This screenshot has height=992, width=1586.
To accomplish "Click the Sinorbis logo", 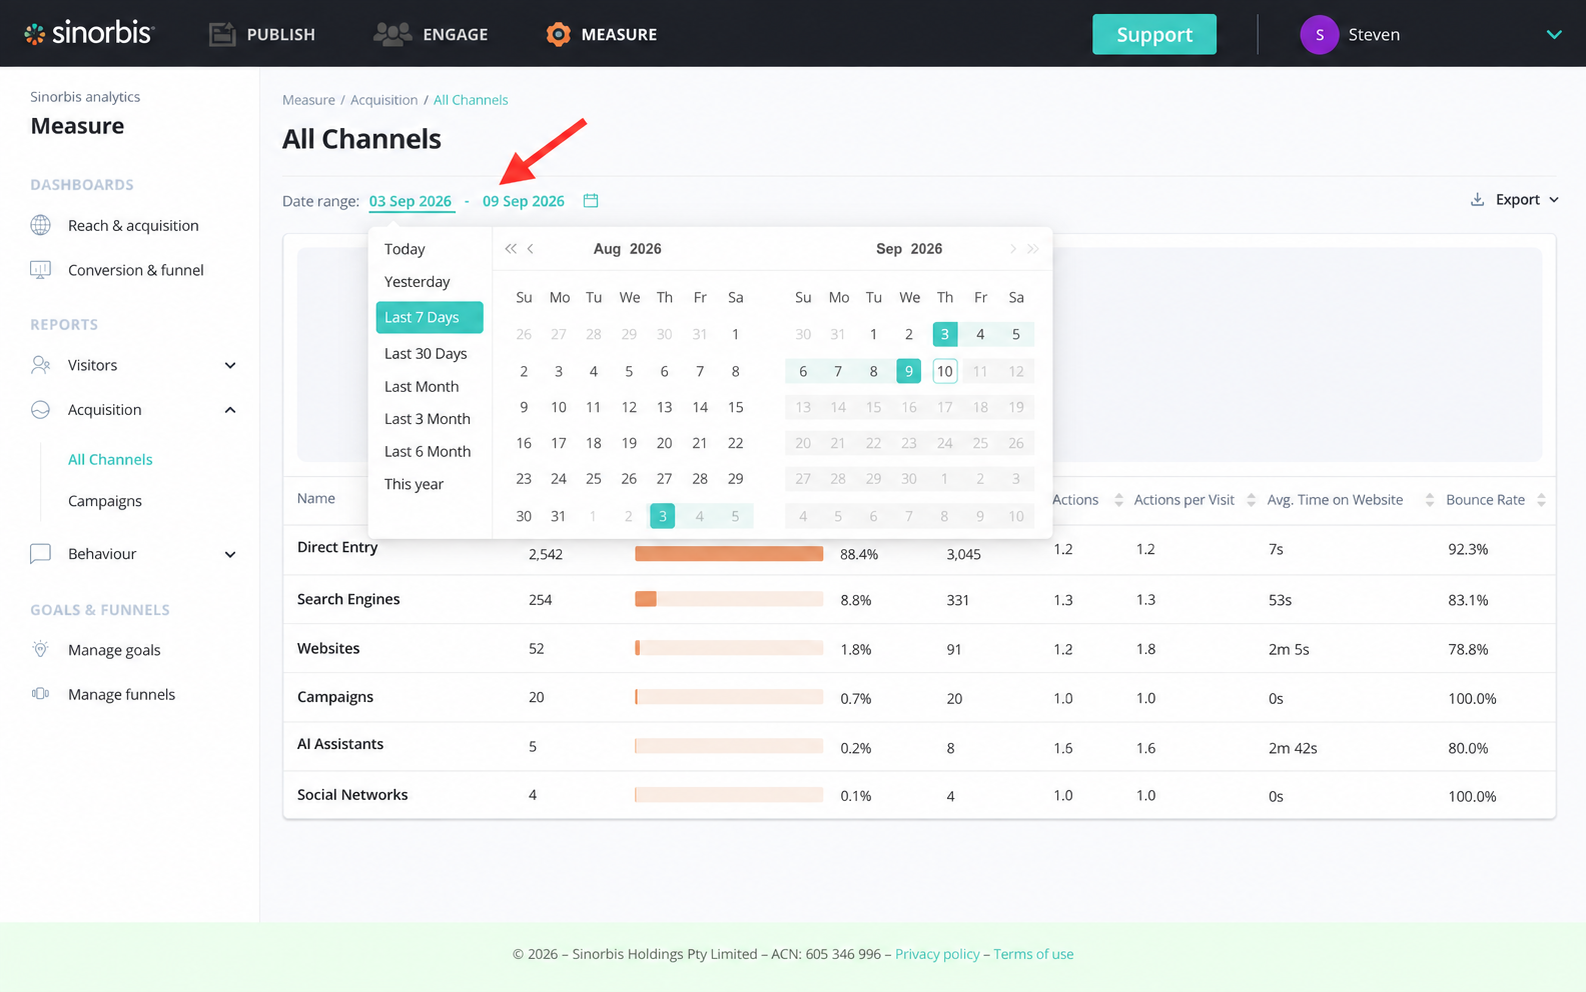I will pyautogui.click(x=89, y=34).
